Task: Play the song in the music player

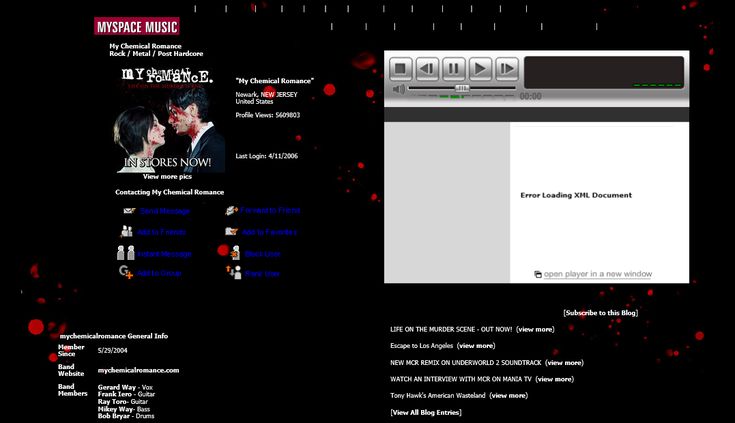Action: (x=480, y=69)
